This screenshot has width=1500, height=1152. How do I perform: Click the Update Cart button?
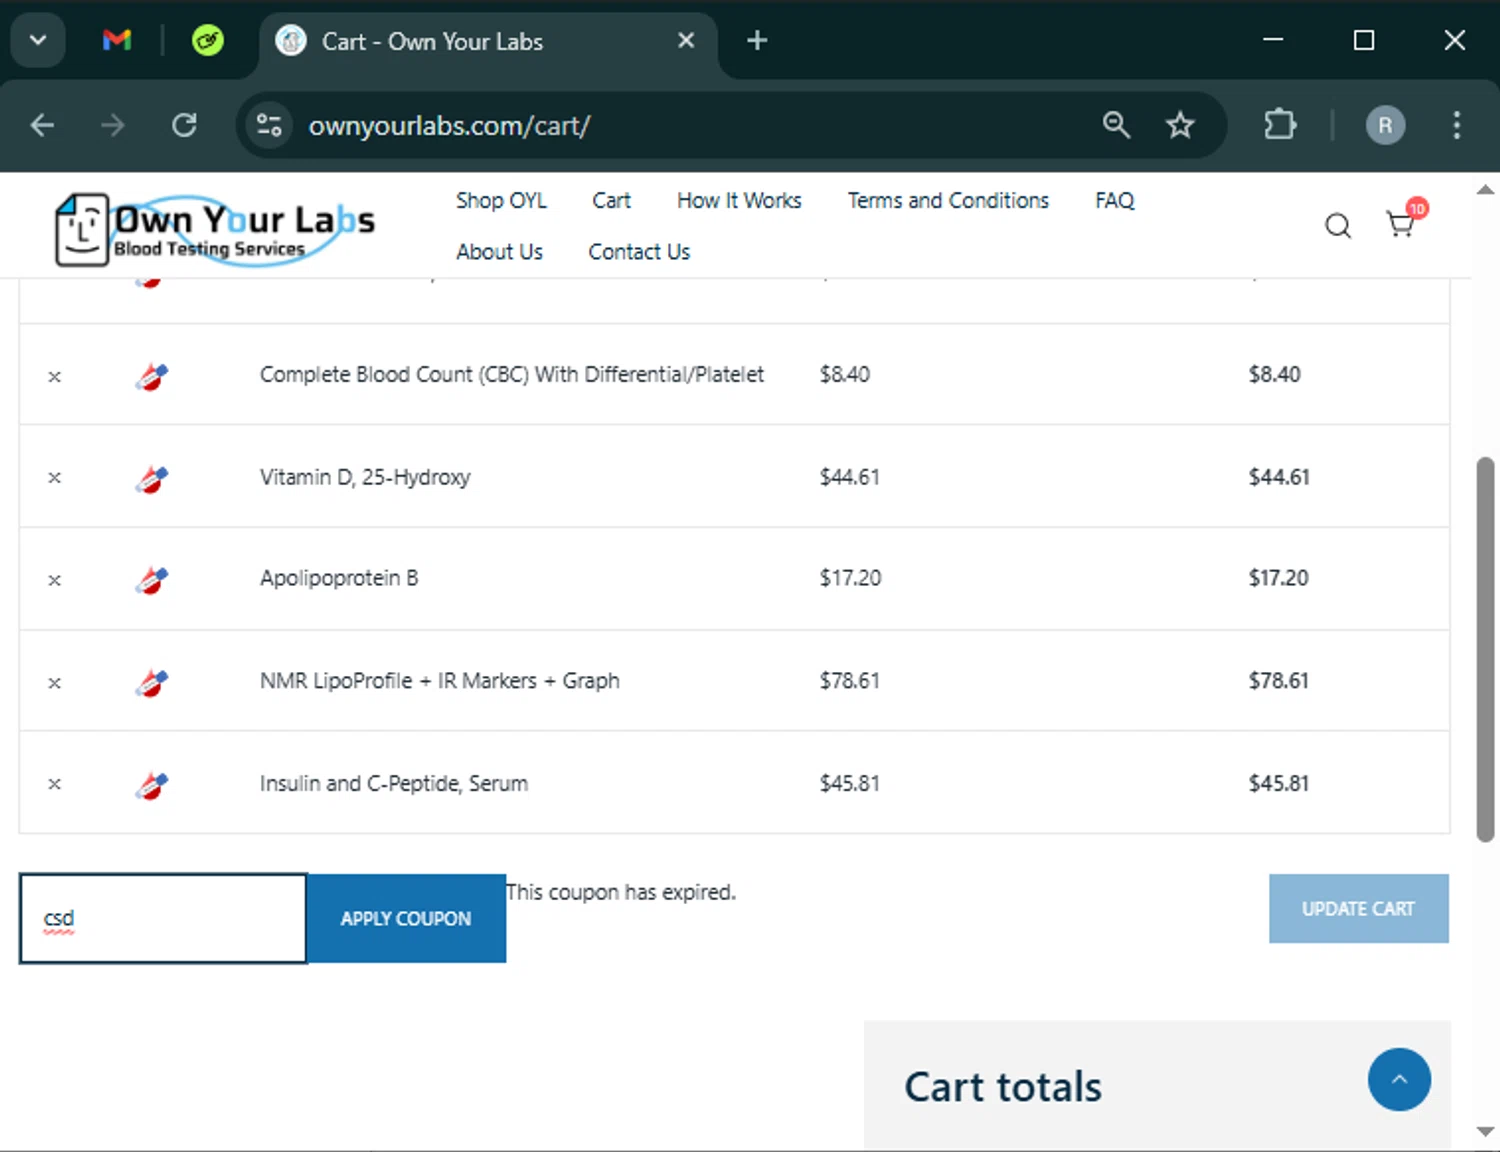(1358, 909)
